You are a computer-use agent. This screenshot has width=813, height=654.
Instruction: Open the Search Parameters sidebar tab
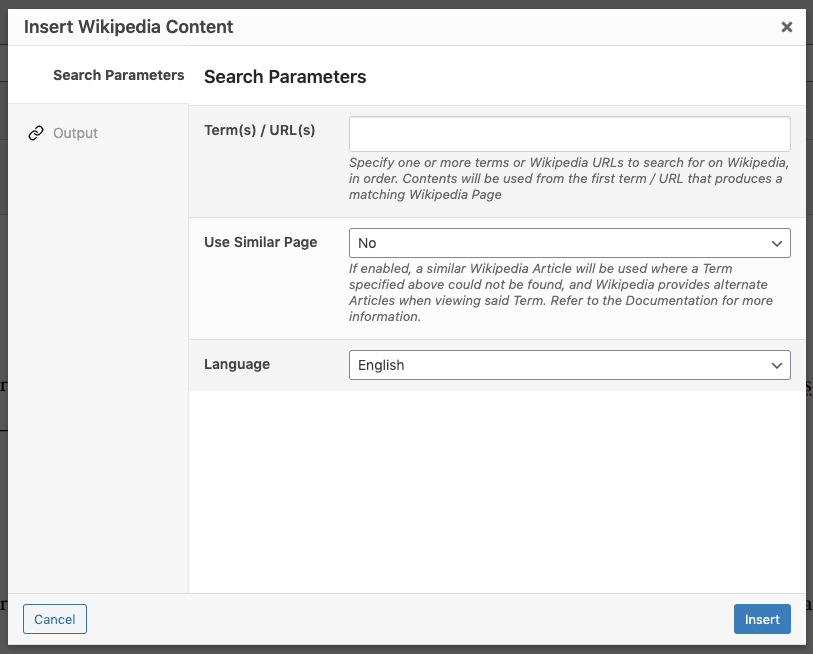click(98, 75)
